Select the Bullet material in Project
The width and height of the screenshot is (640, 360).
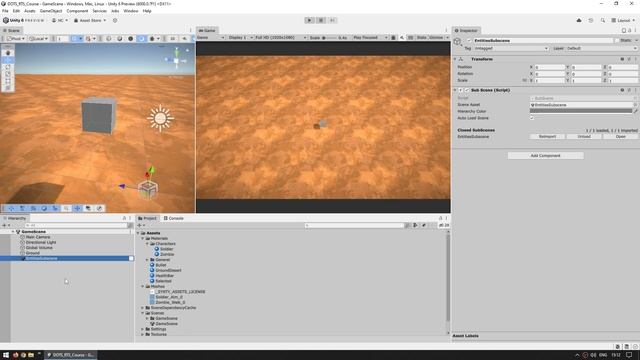tap(161, 265)
